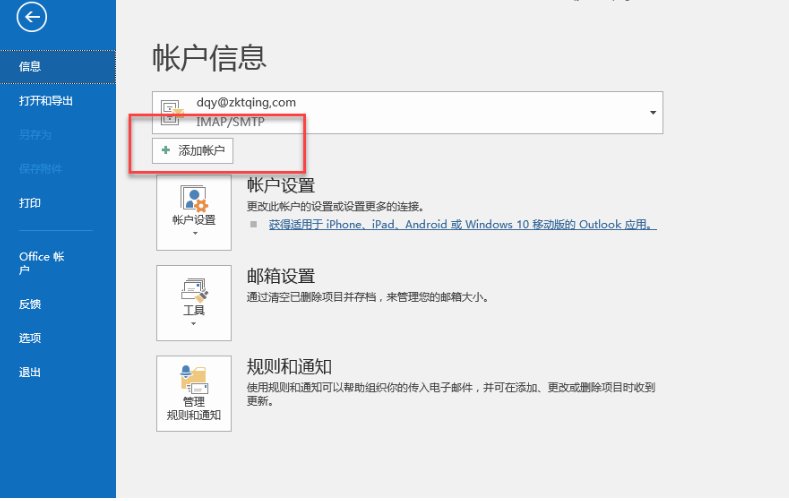Open the 帐户设置 button with person-gear icon
Viewport: 789px width, 501px height.
pos(194,212)
